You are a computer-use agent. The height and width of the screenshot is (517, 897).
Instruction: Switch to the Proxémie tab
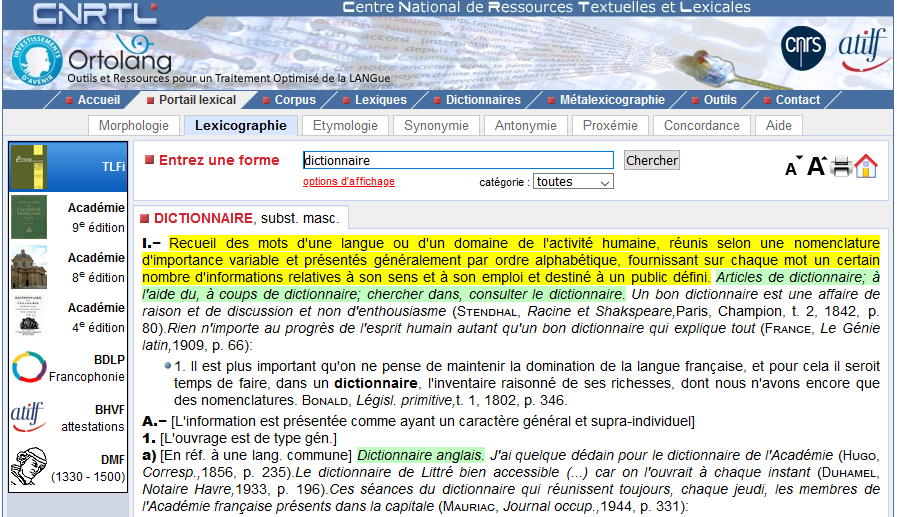pos(610,125)
